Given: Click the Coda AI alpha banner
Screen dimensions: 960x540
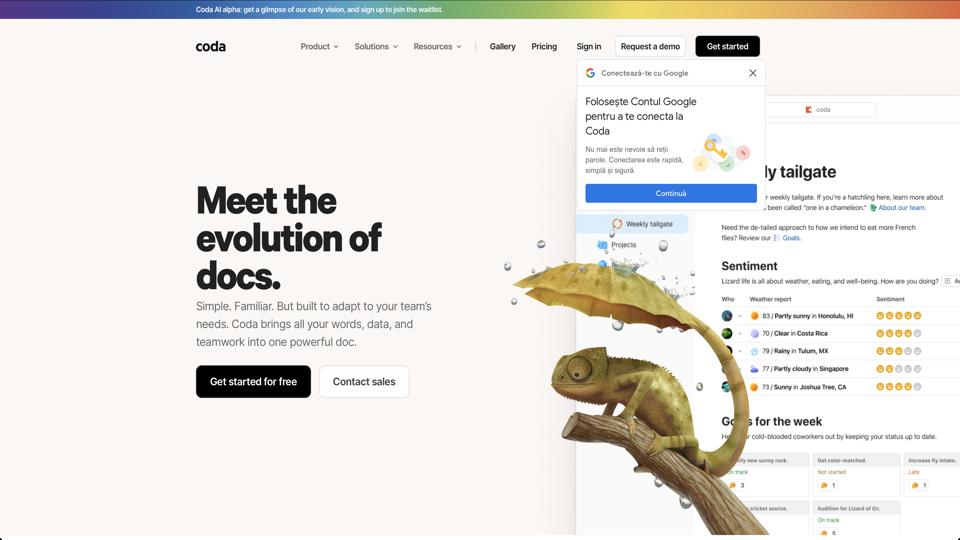Looking at the screenshot, I should 319,9.
